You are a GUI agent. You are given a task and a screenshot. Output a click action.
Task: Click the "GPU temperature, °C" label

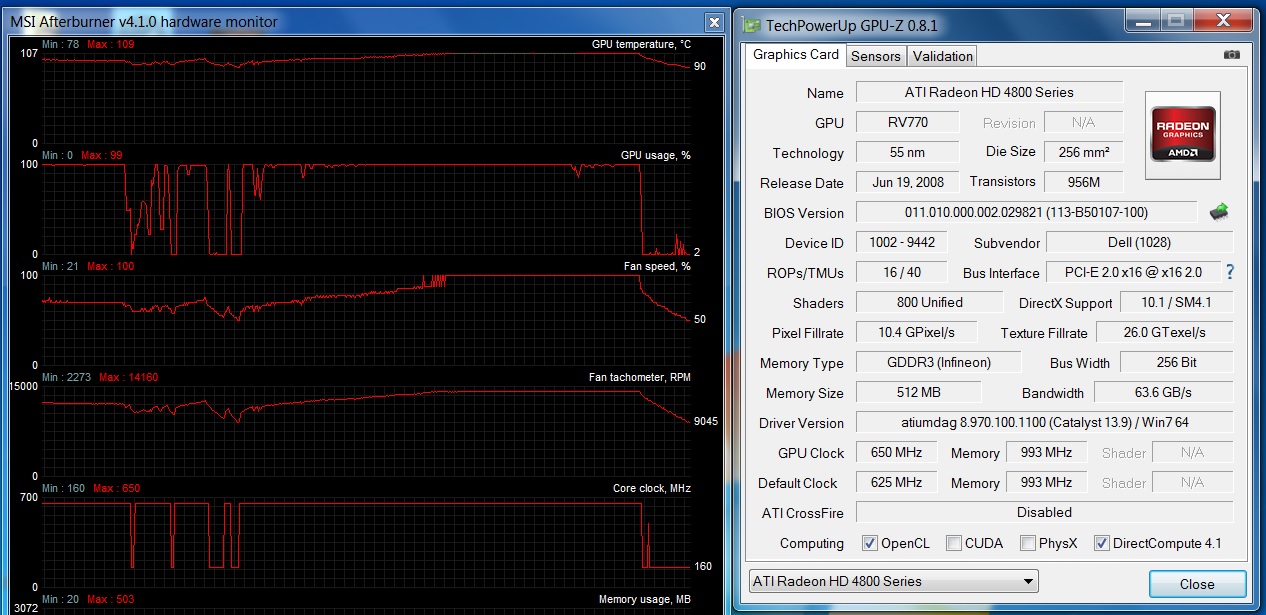tap(641, 44)
